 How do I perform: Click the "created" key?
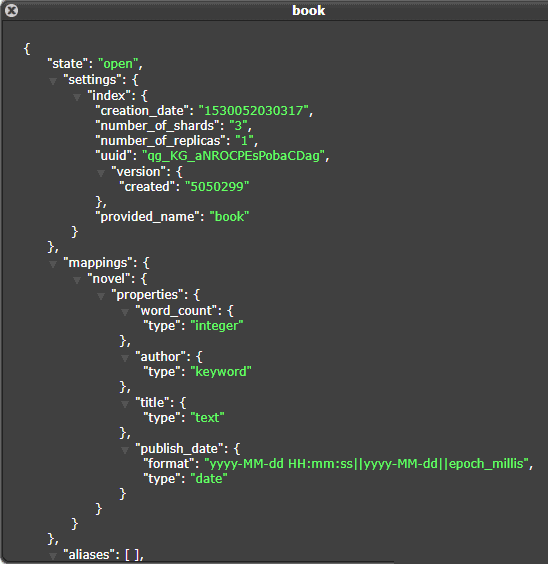tap(147, 187)
